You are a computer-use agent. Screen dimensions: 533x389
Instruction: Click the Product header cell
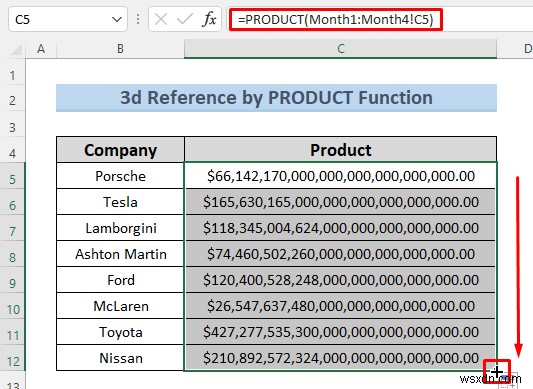click(x=341, y=150)
